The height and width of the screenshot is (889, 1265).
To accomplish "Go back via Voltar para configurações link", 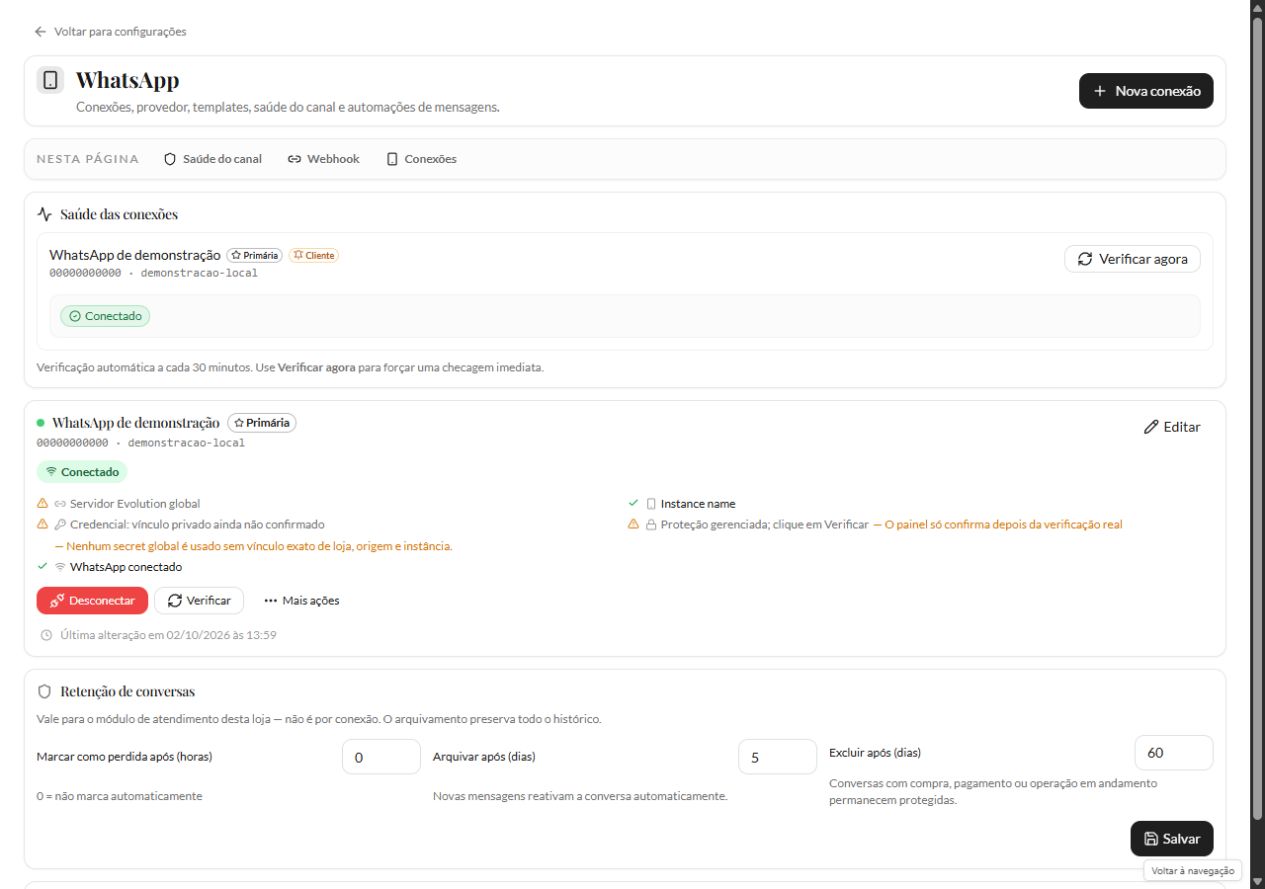I will [x=110, y=32].
